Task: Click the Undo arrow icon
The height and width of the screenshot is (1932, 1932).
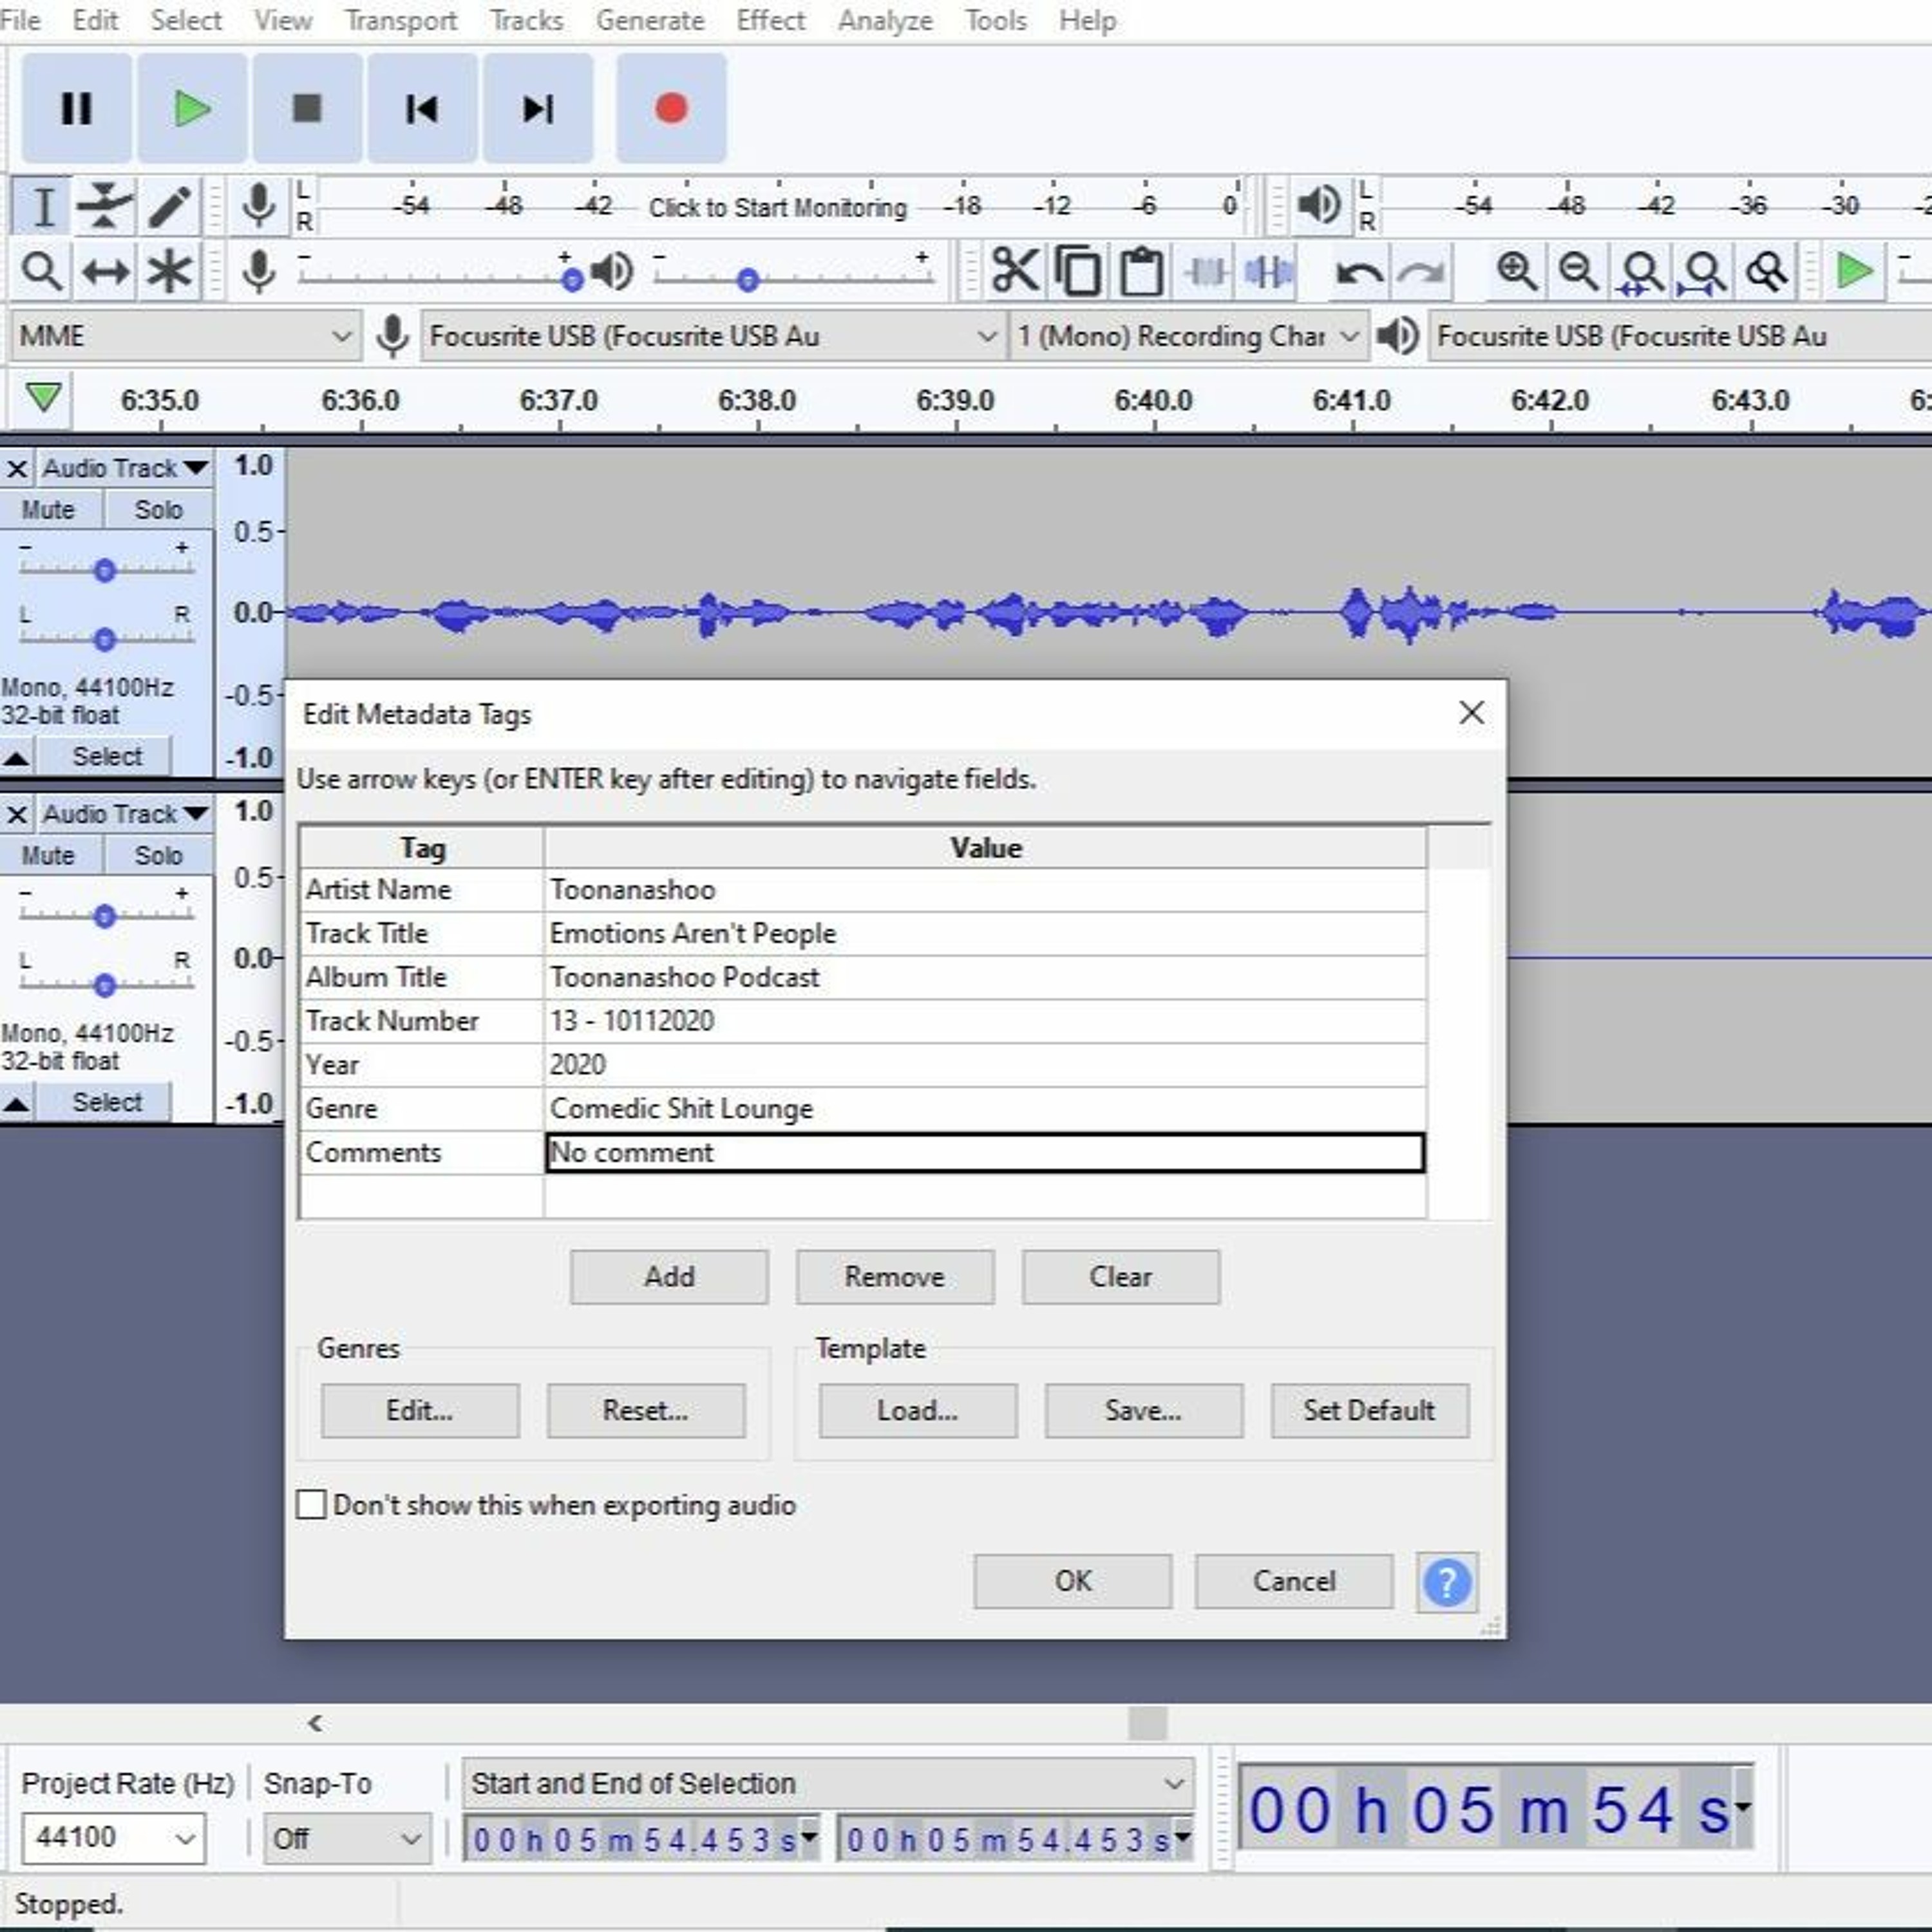Action: coord(1359,271)
